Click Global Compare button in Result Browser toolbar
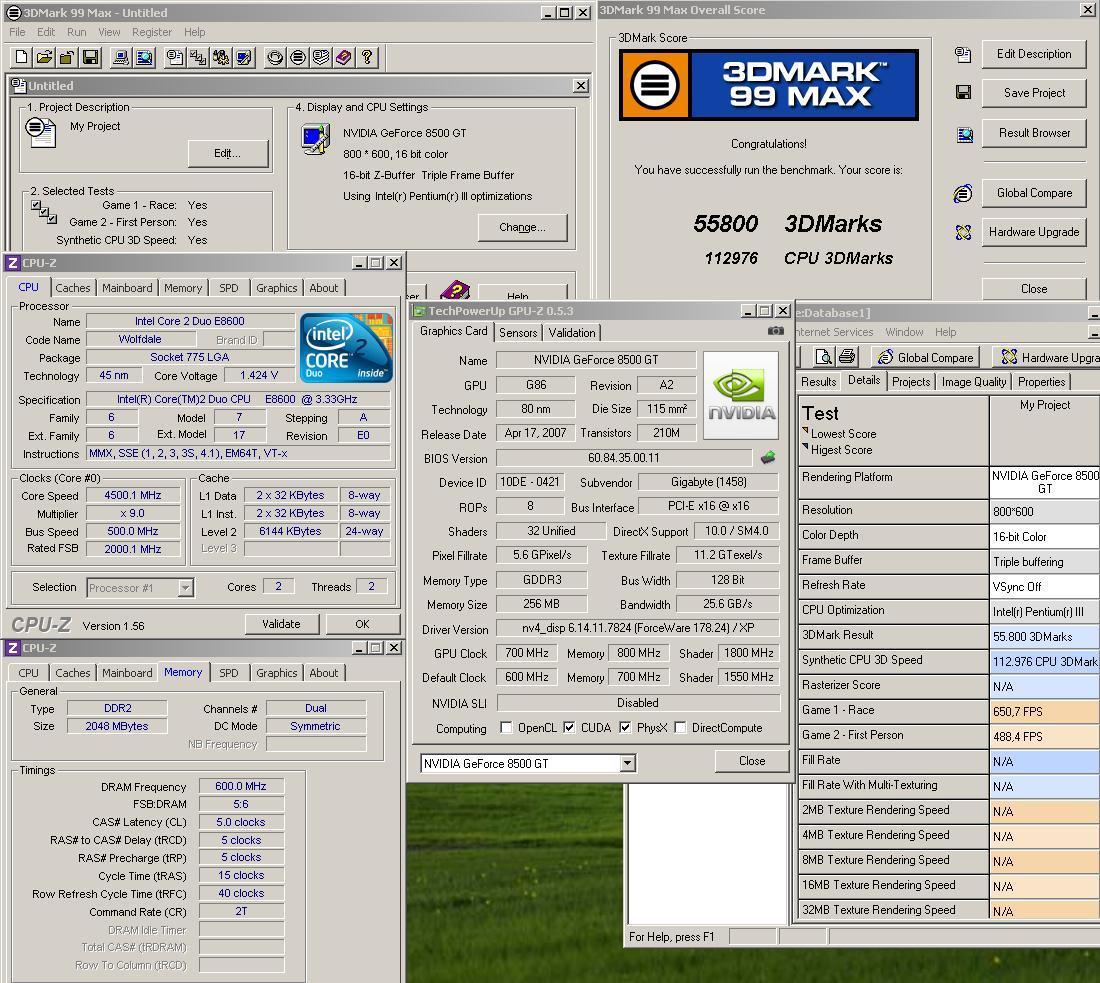Screen dimensions: 1100x983 point(925,357)
